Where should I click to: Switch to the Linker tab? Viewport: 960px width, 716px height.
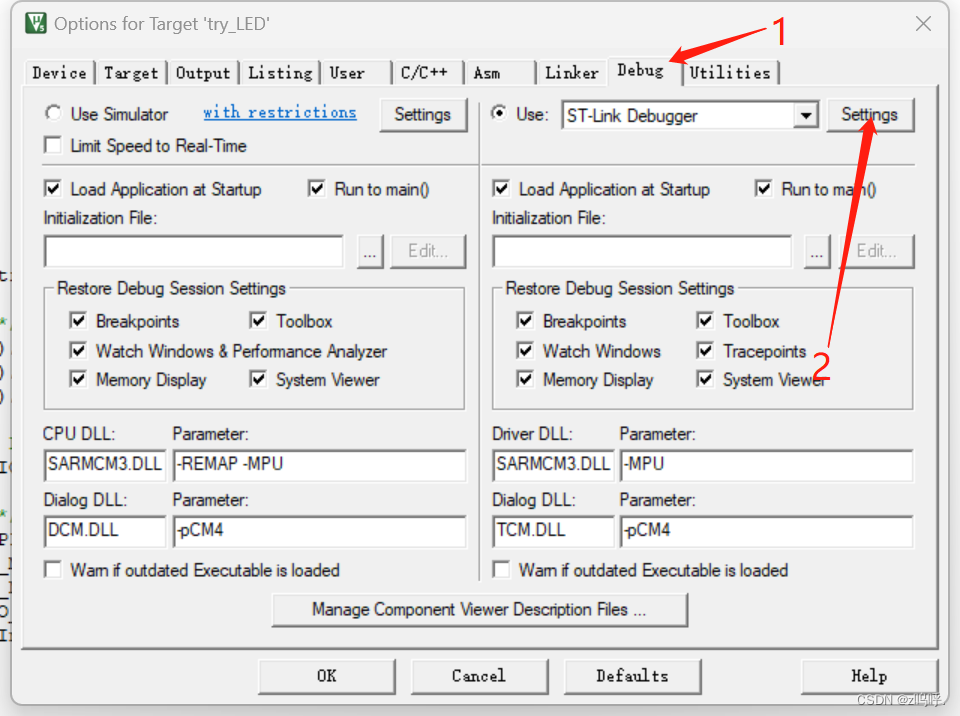572,73
